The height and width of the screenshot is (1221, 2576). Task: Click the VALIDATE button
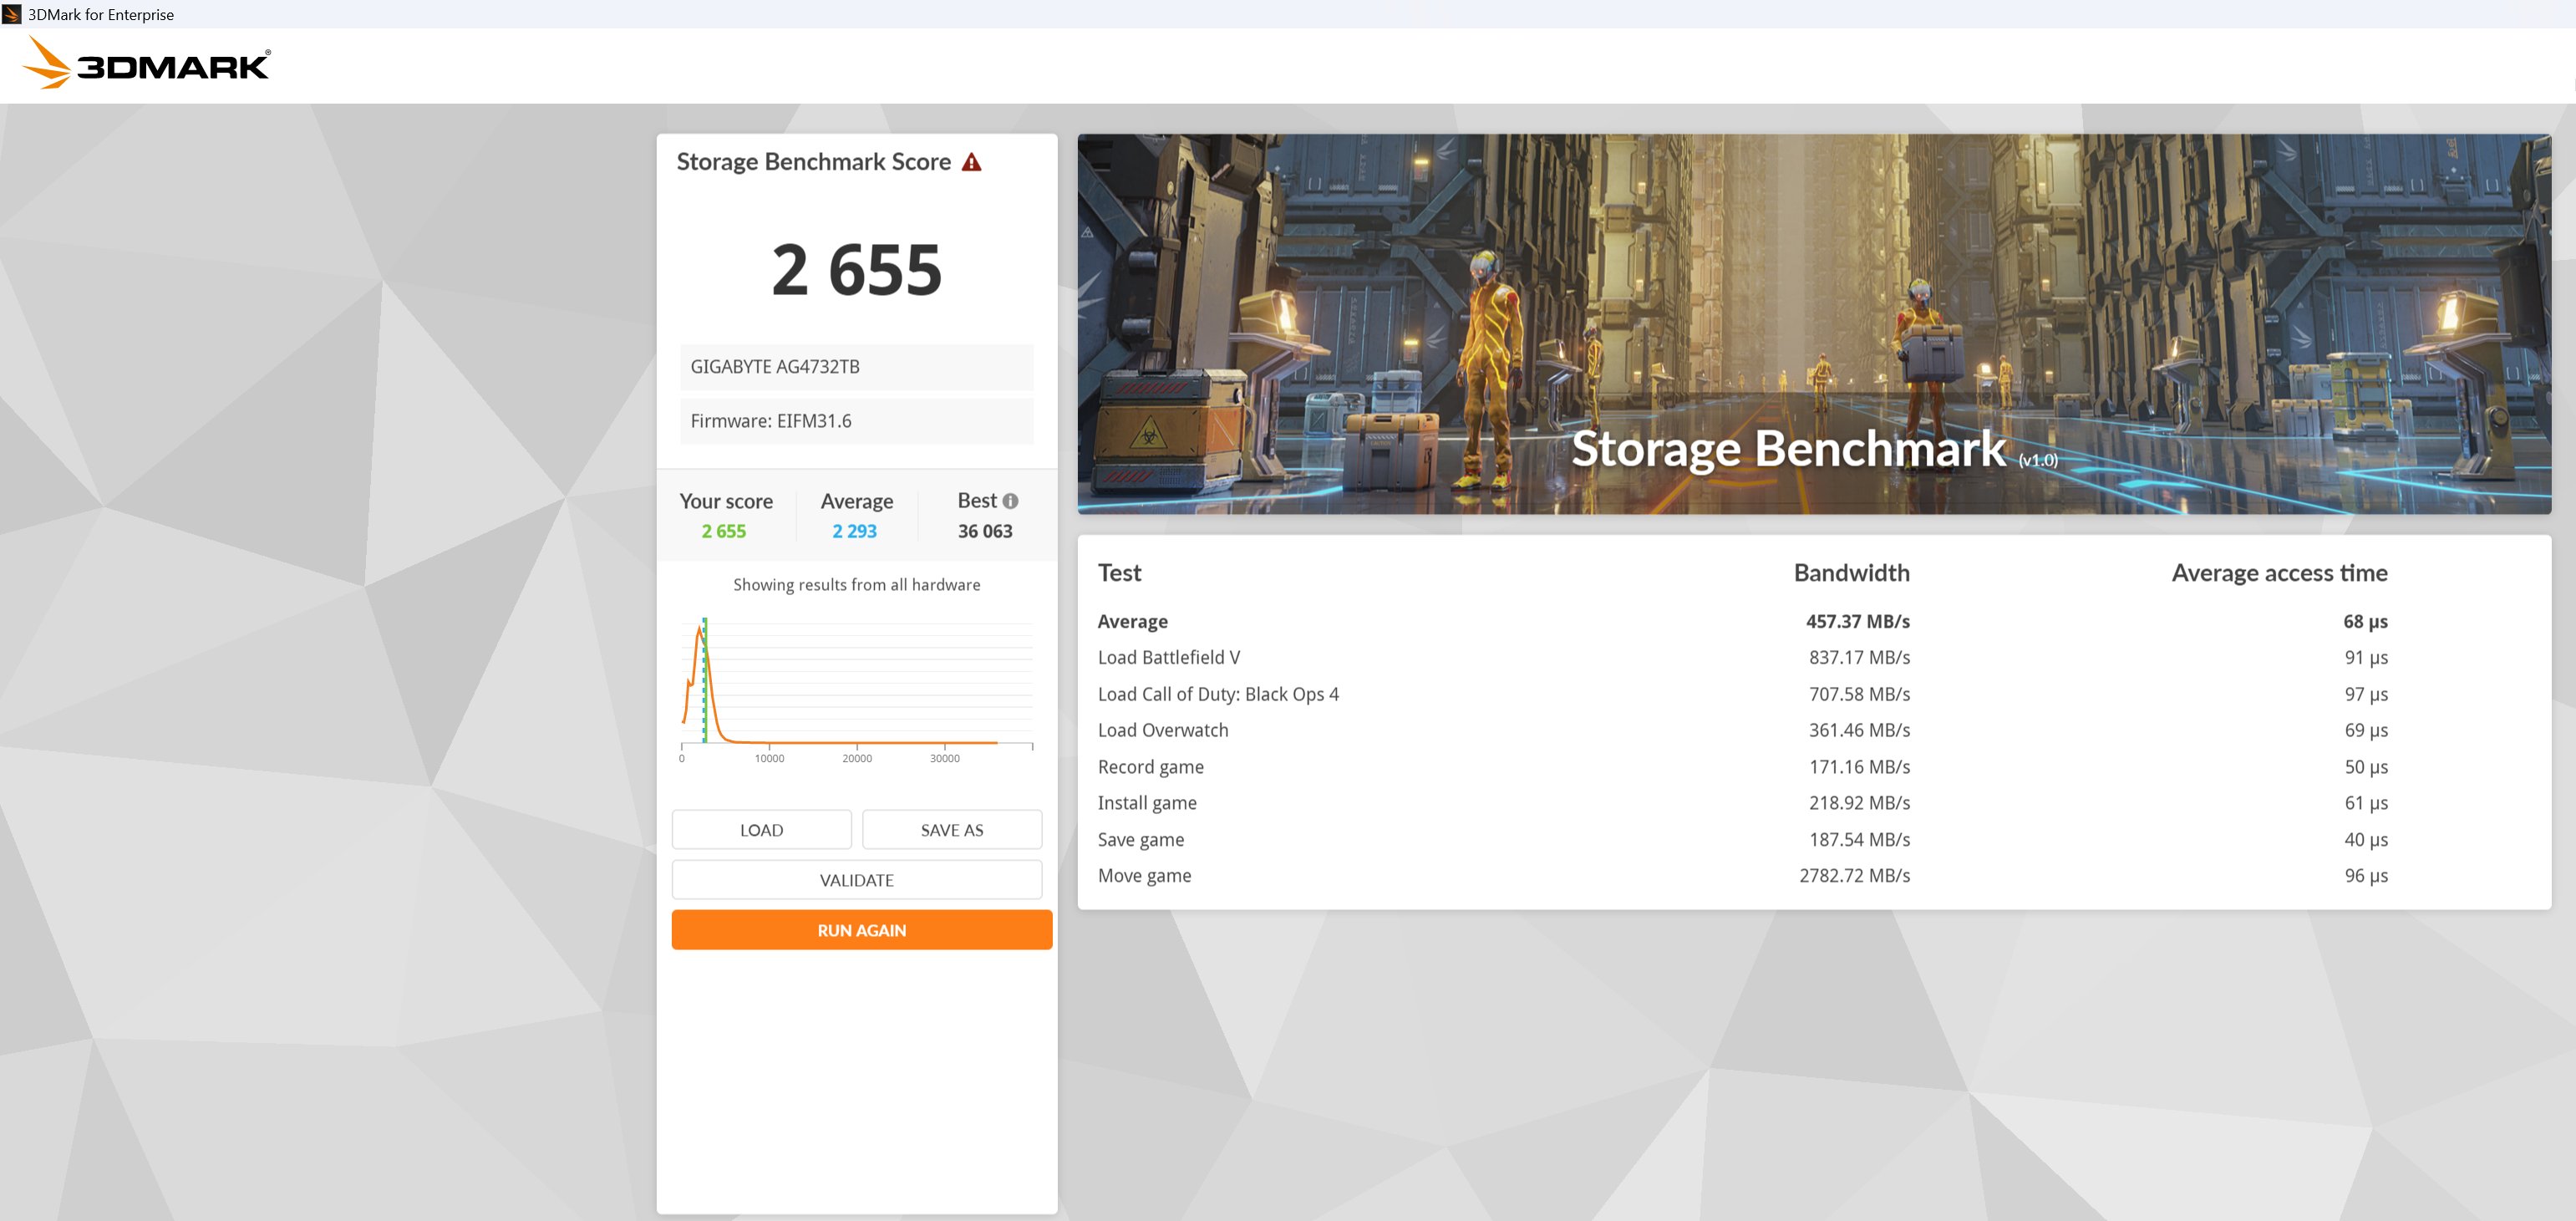(856, 880)
